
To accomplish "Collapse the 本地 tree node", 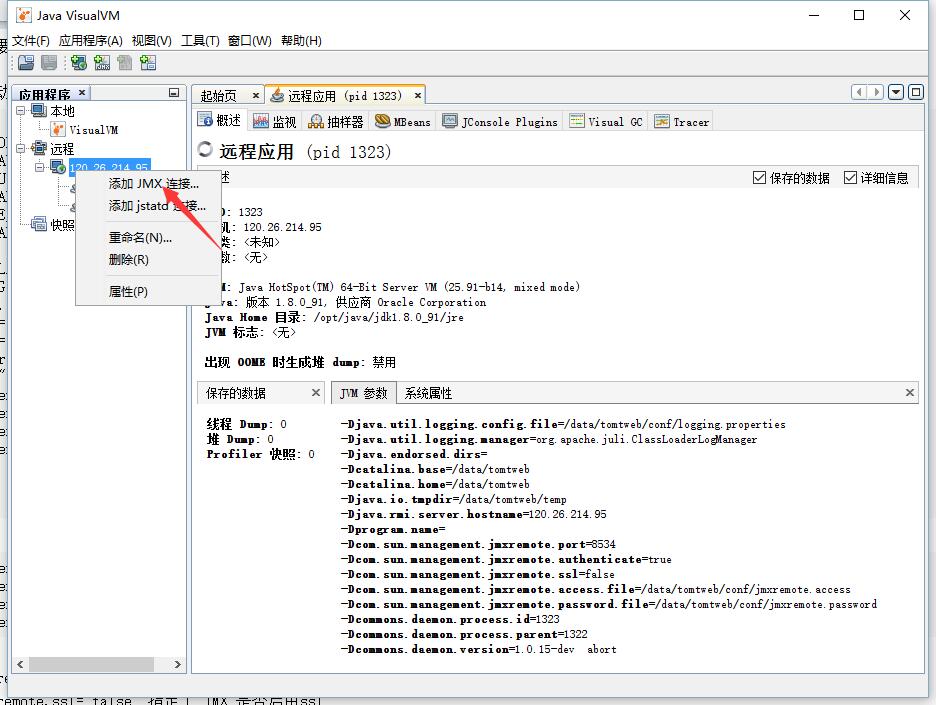I will pyautogui.click(x=20, y=110).
